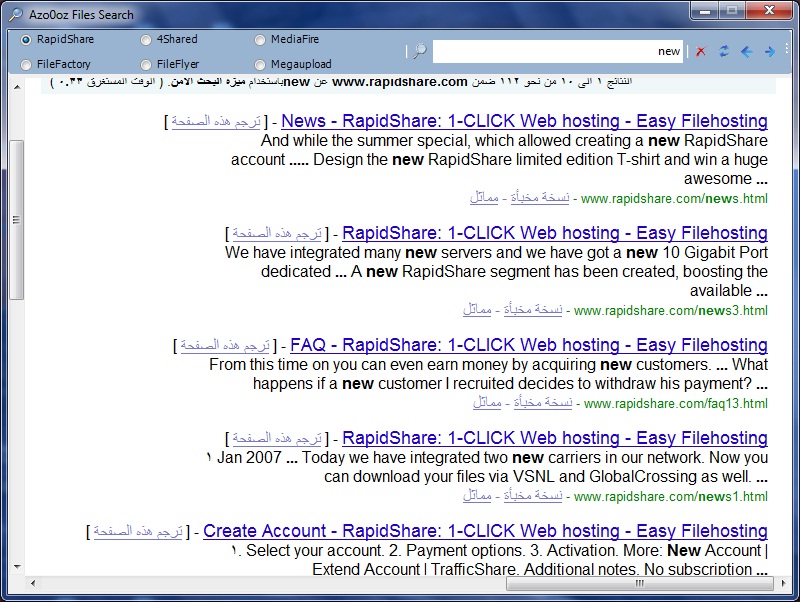Click the Azo0oz Files Search title icon

point(16,14)
